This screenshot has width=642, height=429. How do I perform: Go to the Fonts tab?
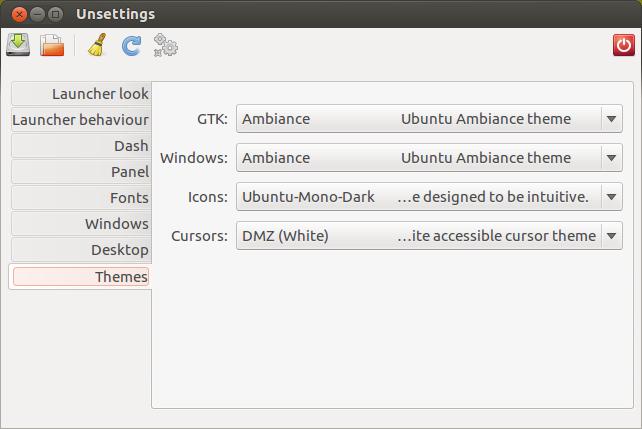[81, 198]
